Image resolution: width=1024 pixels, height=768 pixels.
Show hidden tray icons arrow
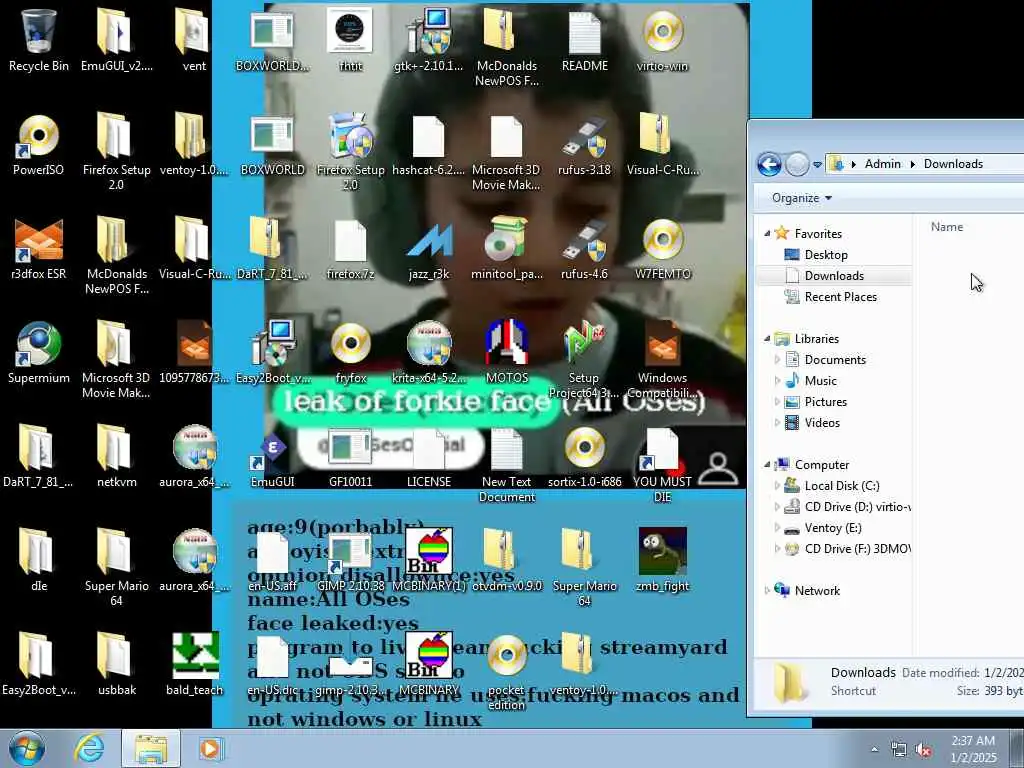(x=874, y=750)
